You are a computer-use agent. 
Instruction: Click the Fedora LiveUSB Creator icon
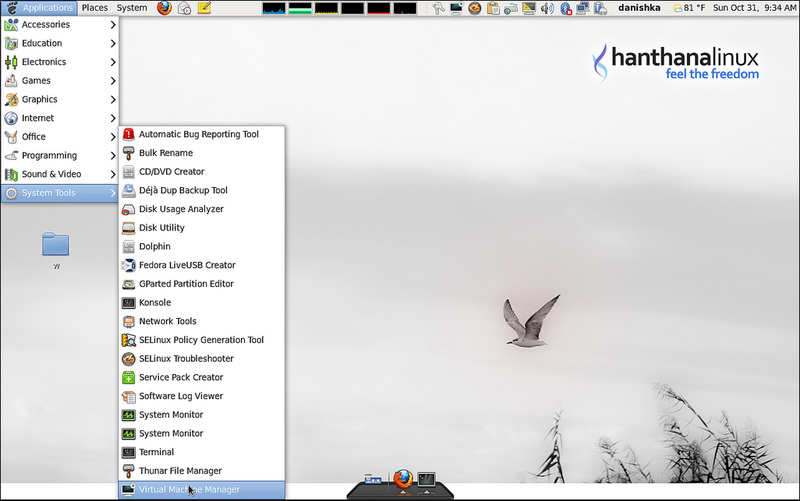[x=129, y=265]
